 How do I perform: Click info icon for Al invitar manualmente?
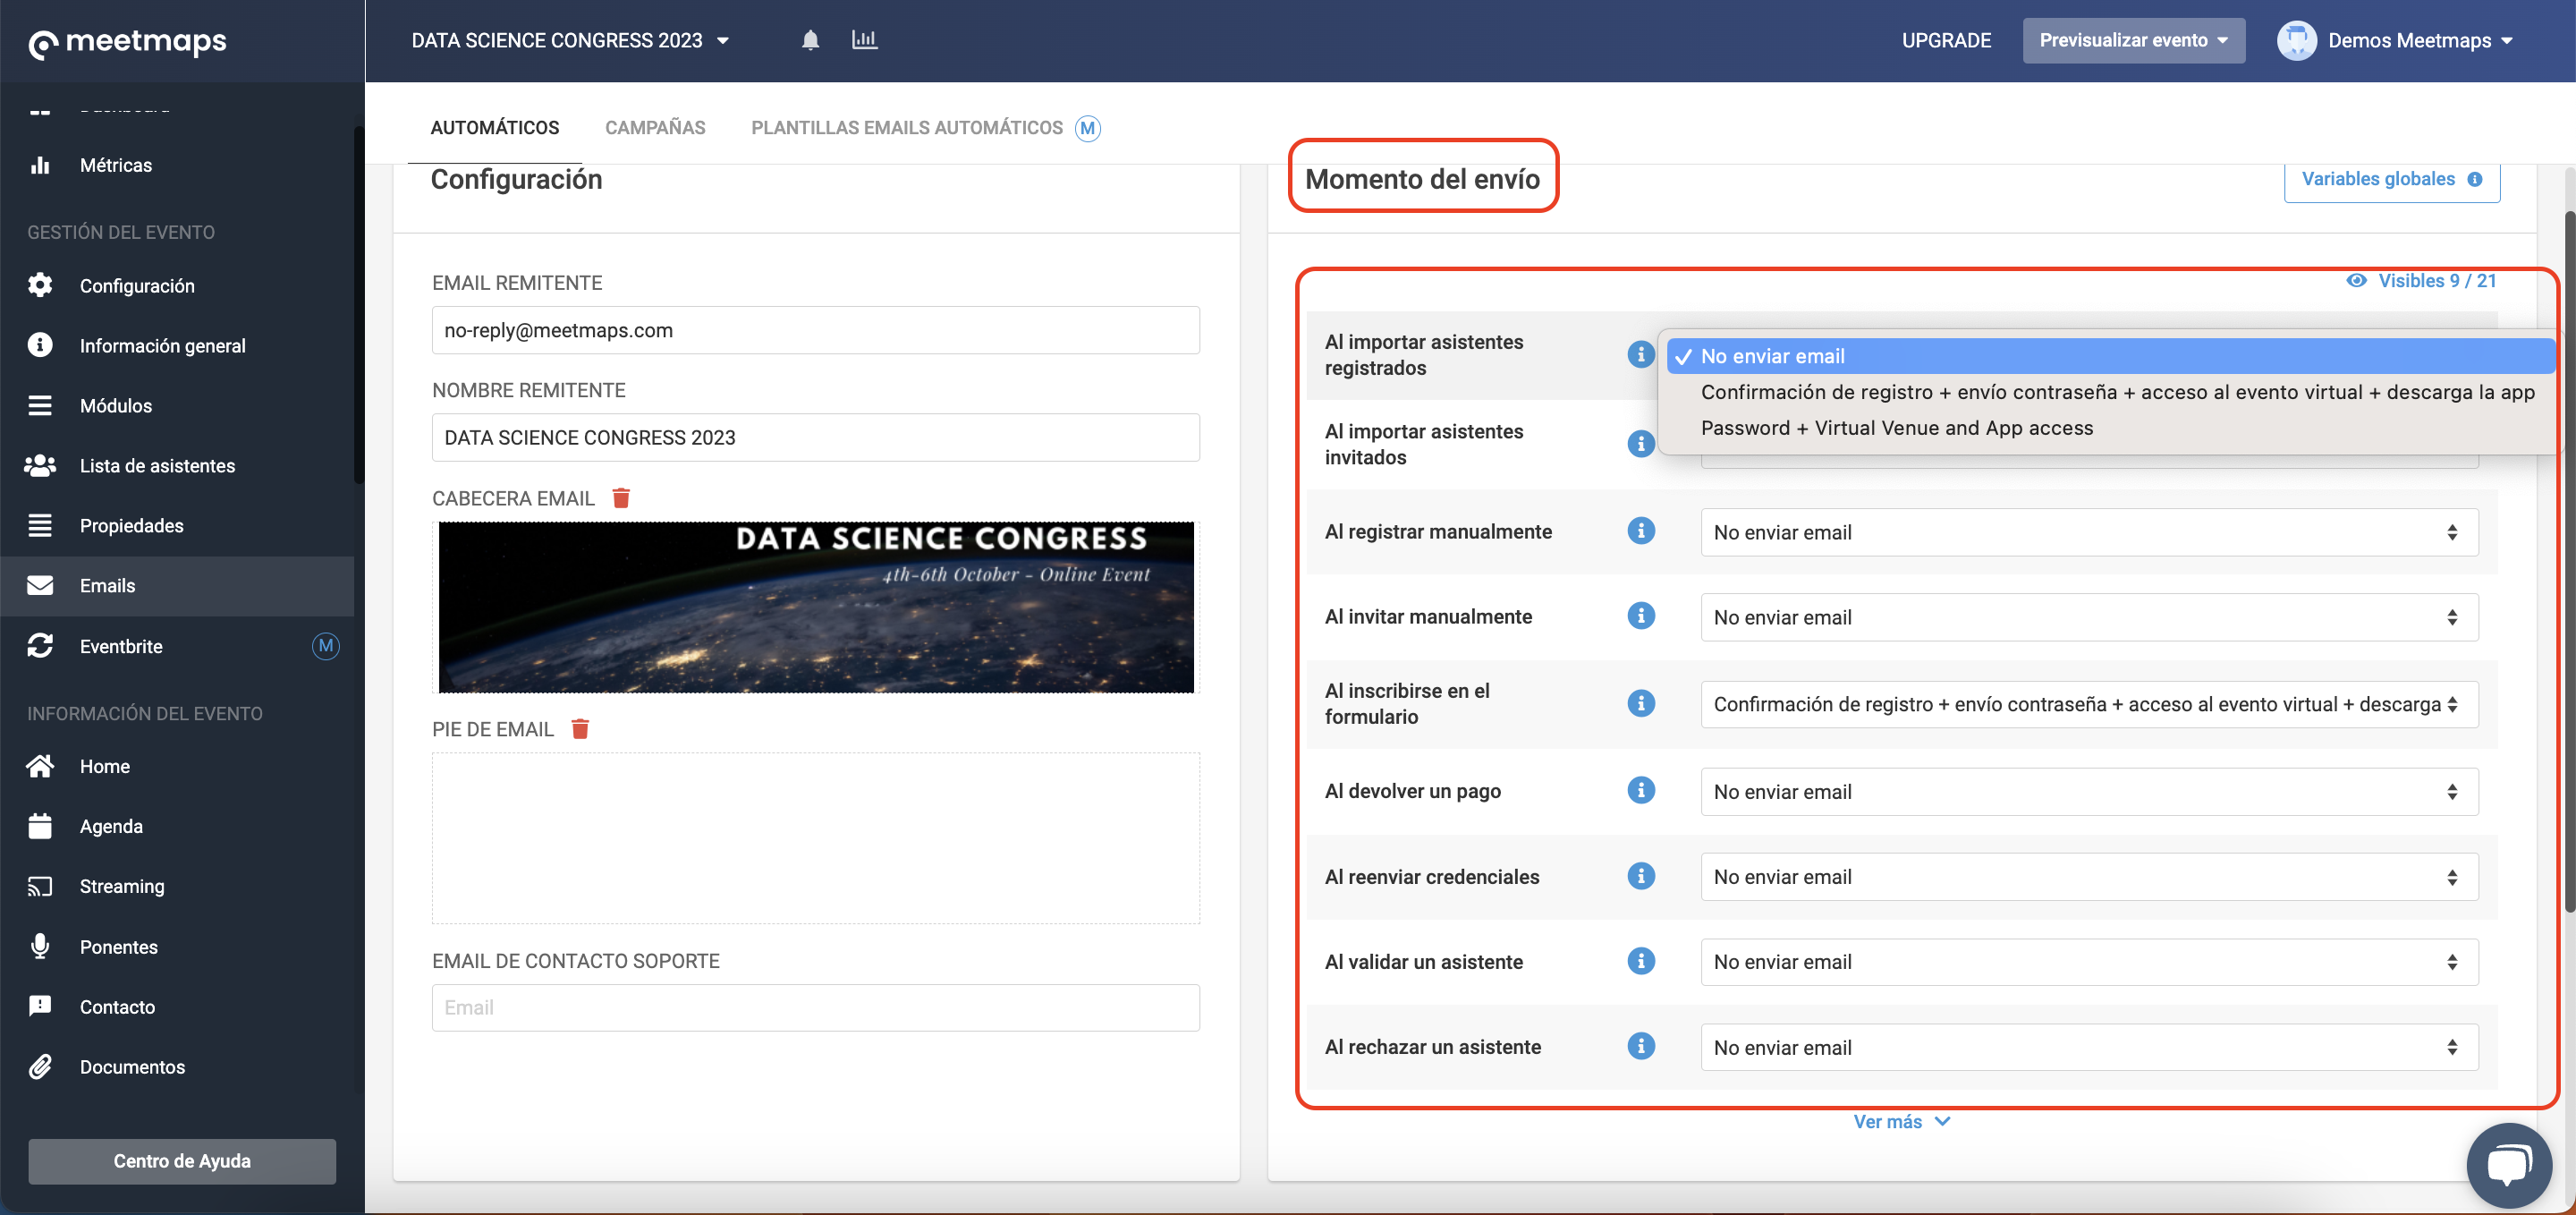[x=1640, y=616]
